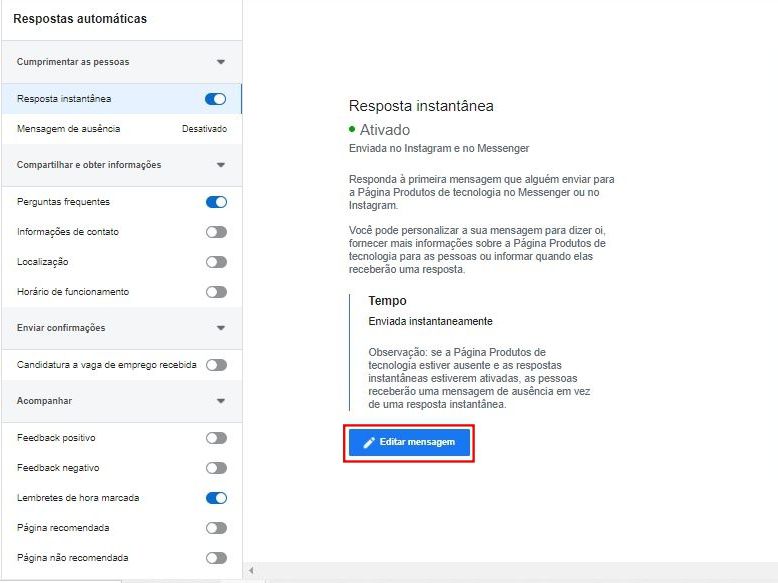Switch on the Localização toggle
The image size is (778, 583).
216,262
